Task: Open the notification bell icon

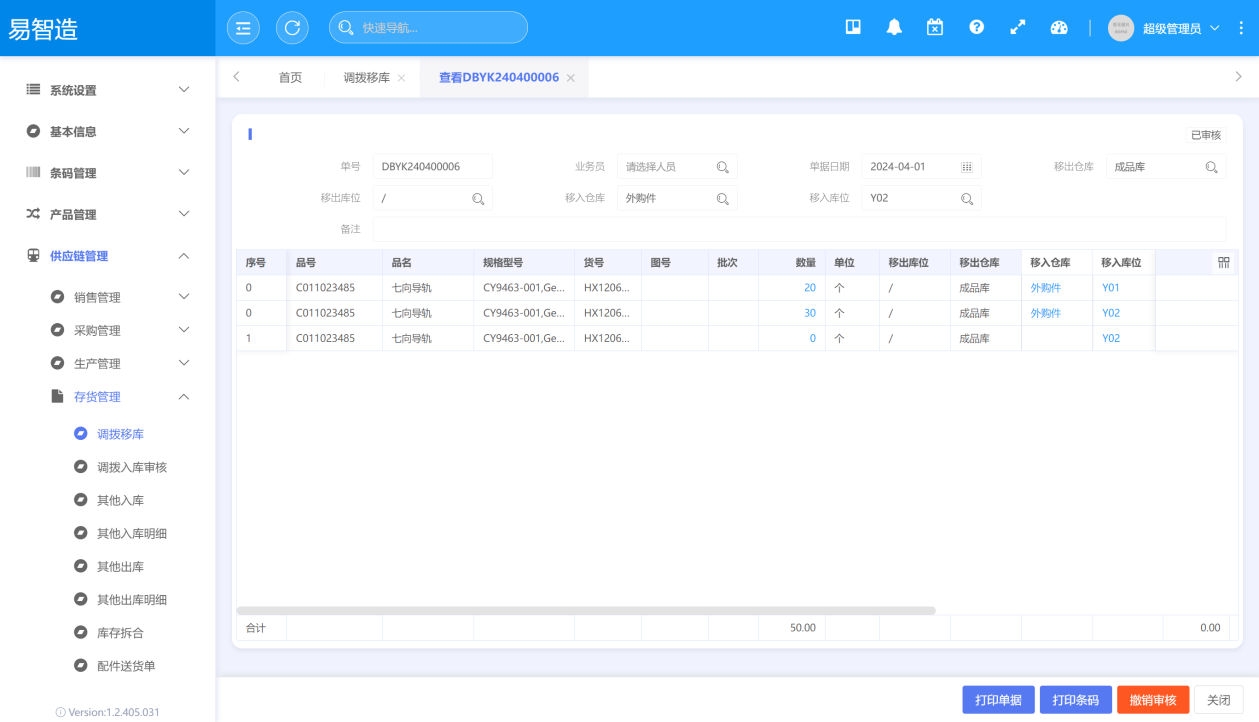Action: coord(894,28)
